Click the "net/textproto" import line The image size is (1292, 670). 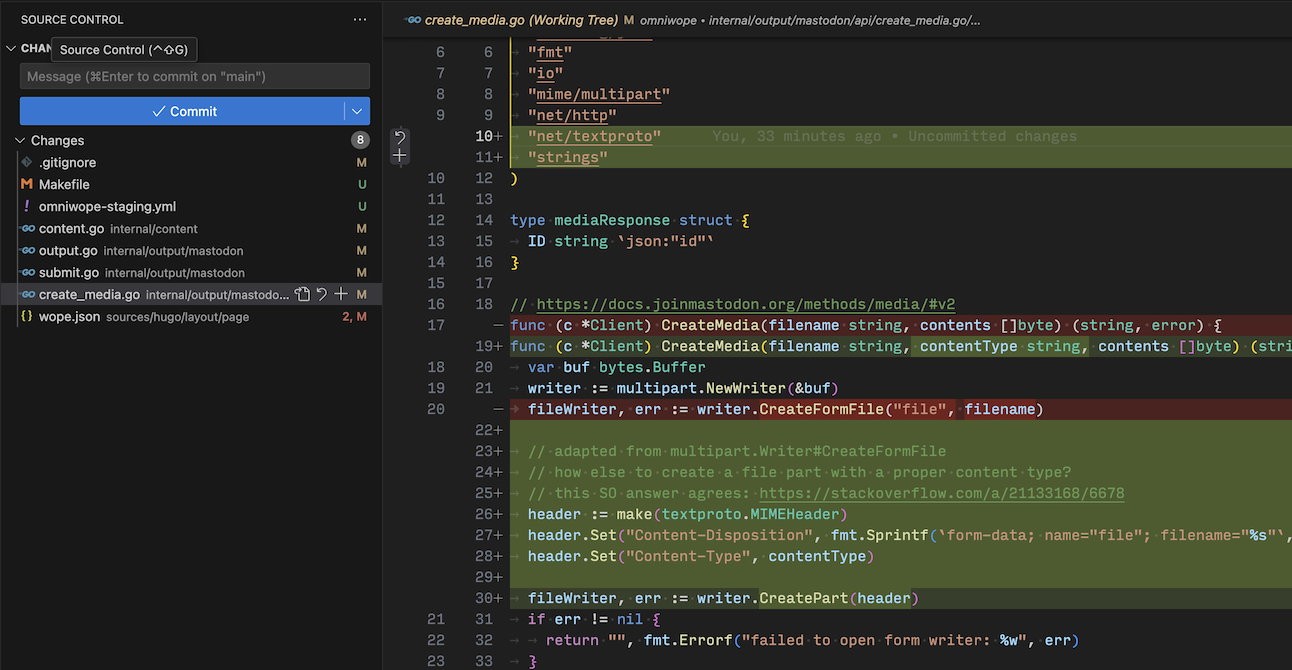pyautogui.click(x=595, y=136)
